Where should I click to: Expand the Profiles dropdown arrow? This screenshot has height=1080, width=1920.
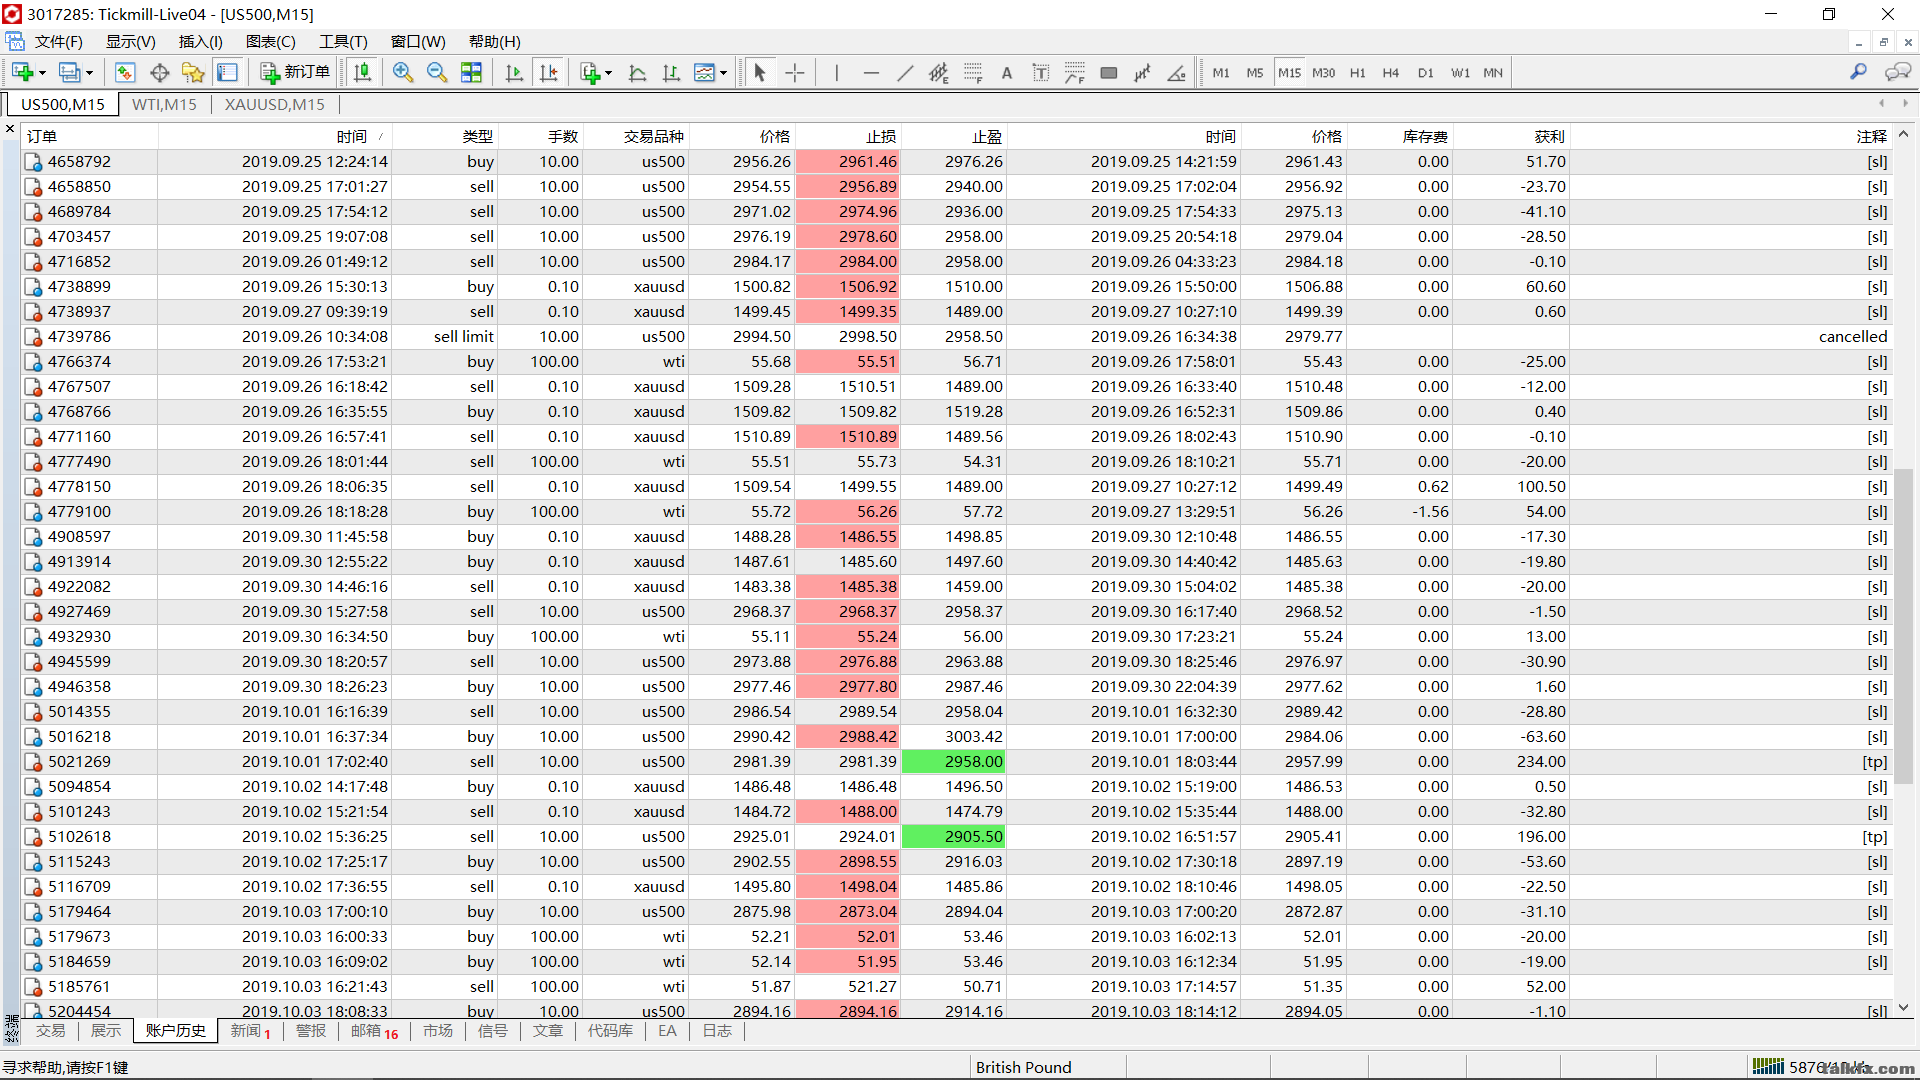click(x=89, y=73)
